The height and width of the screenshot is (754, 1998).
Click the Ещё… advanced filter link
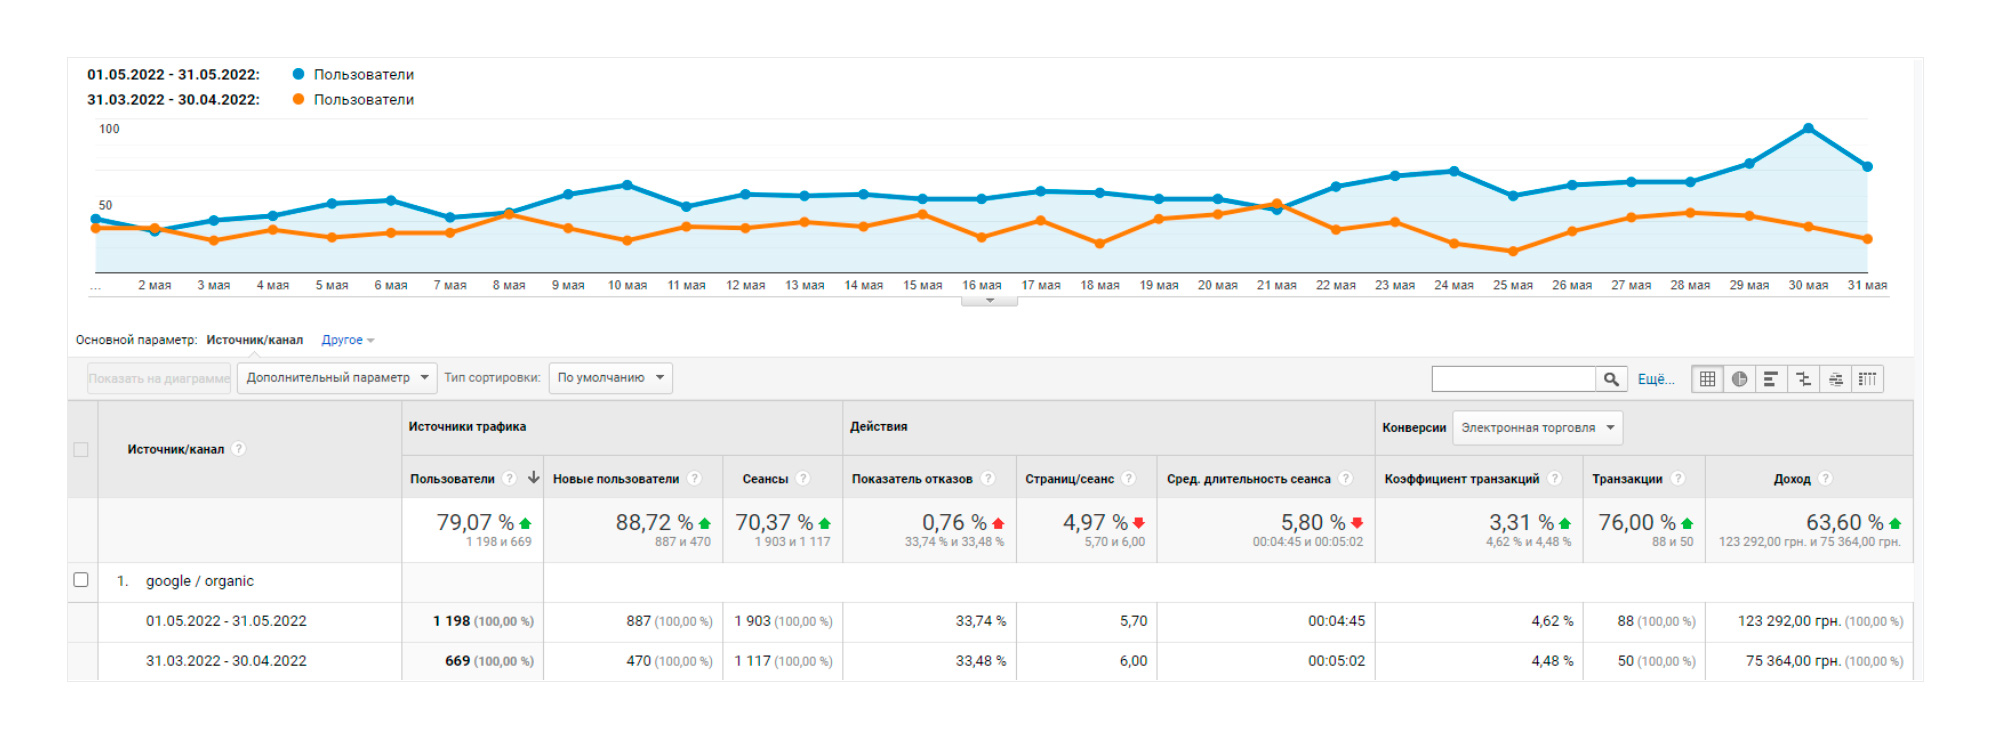tap(1655, 379)
